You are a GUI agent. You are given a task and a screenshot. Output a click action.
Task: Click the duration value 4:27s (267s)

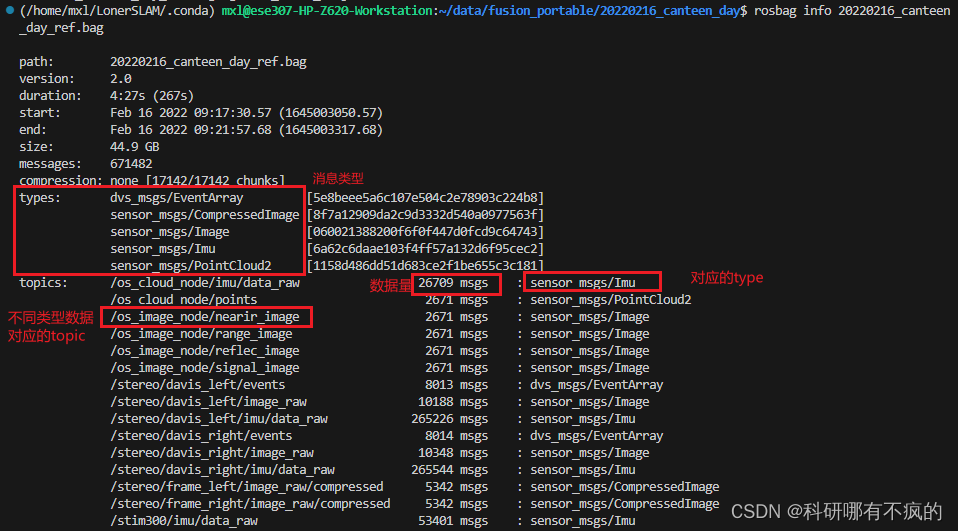coord(152,96)
